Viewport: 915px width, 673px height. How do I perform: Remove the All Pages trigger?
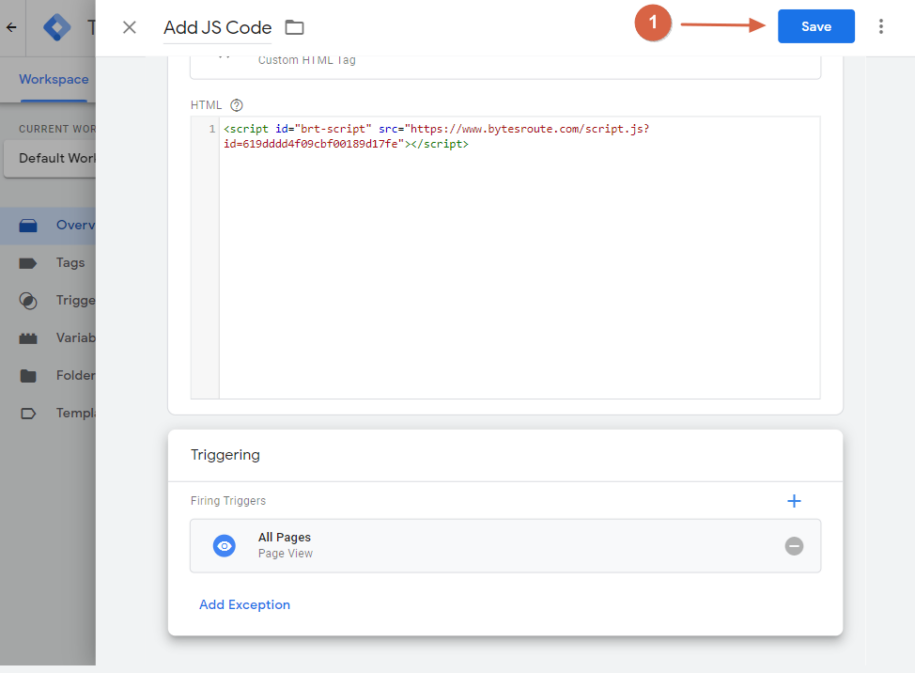[794, 546]
